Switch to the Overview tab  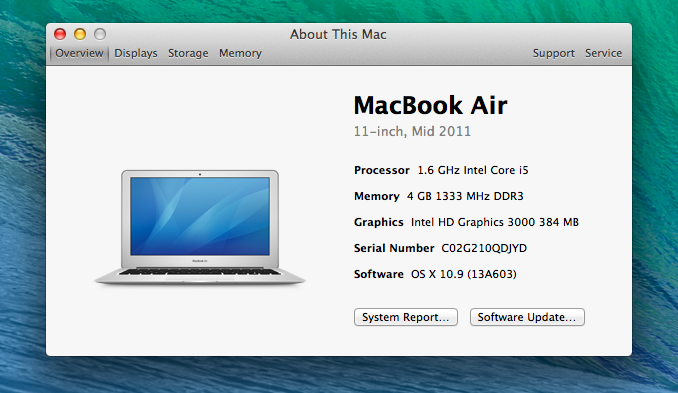click(79, 53)
